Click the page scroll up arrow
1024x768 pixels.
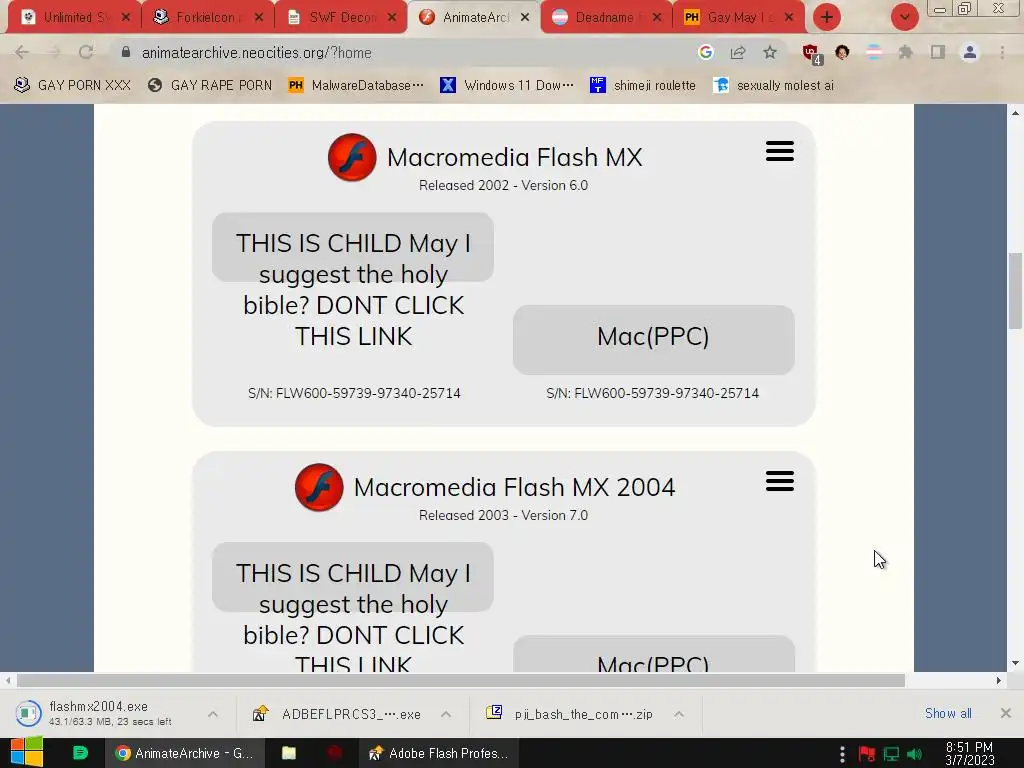(x=1015, y=112)
